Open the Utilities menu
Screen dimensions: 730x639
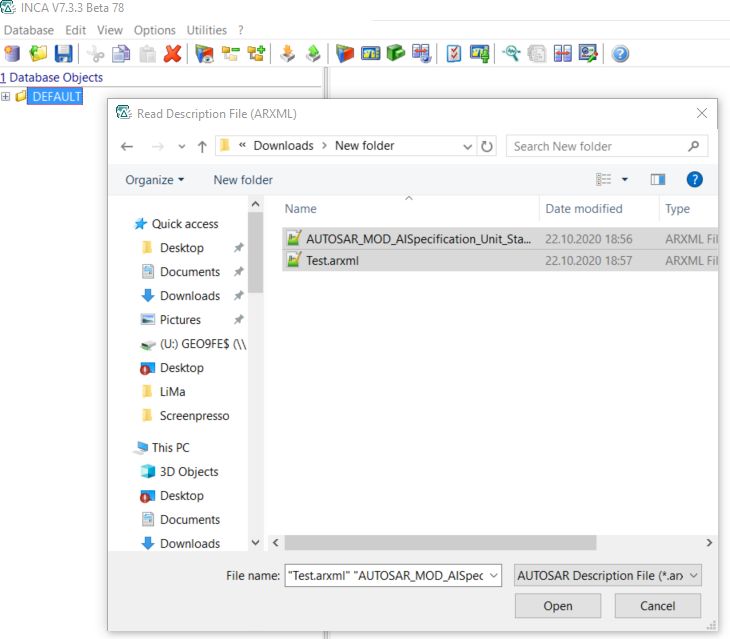pos(207,30)
